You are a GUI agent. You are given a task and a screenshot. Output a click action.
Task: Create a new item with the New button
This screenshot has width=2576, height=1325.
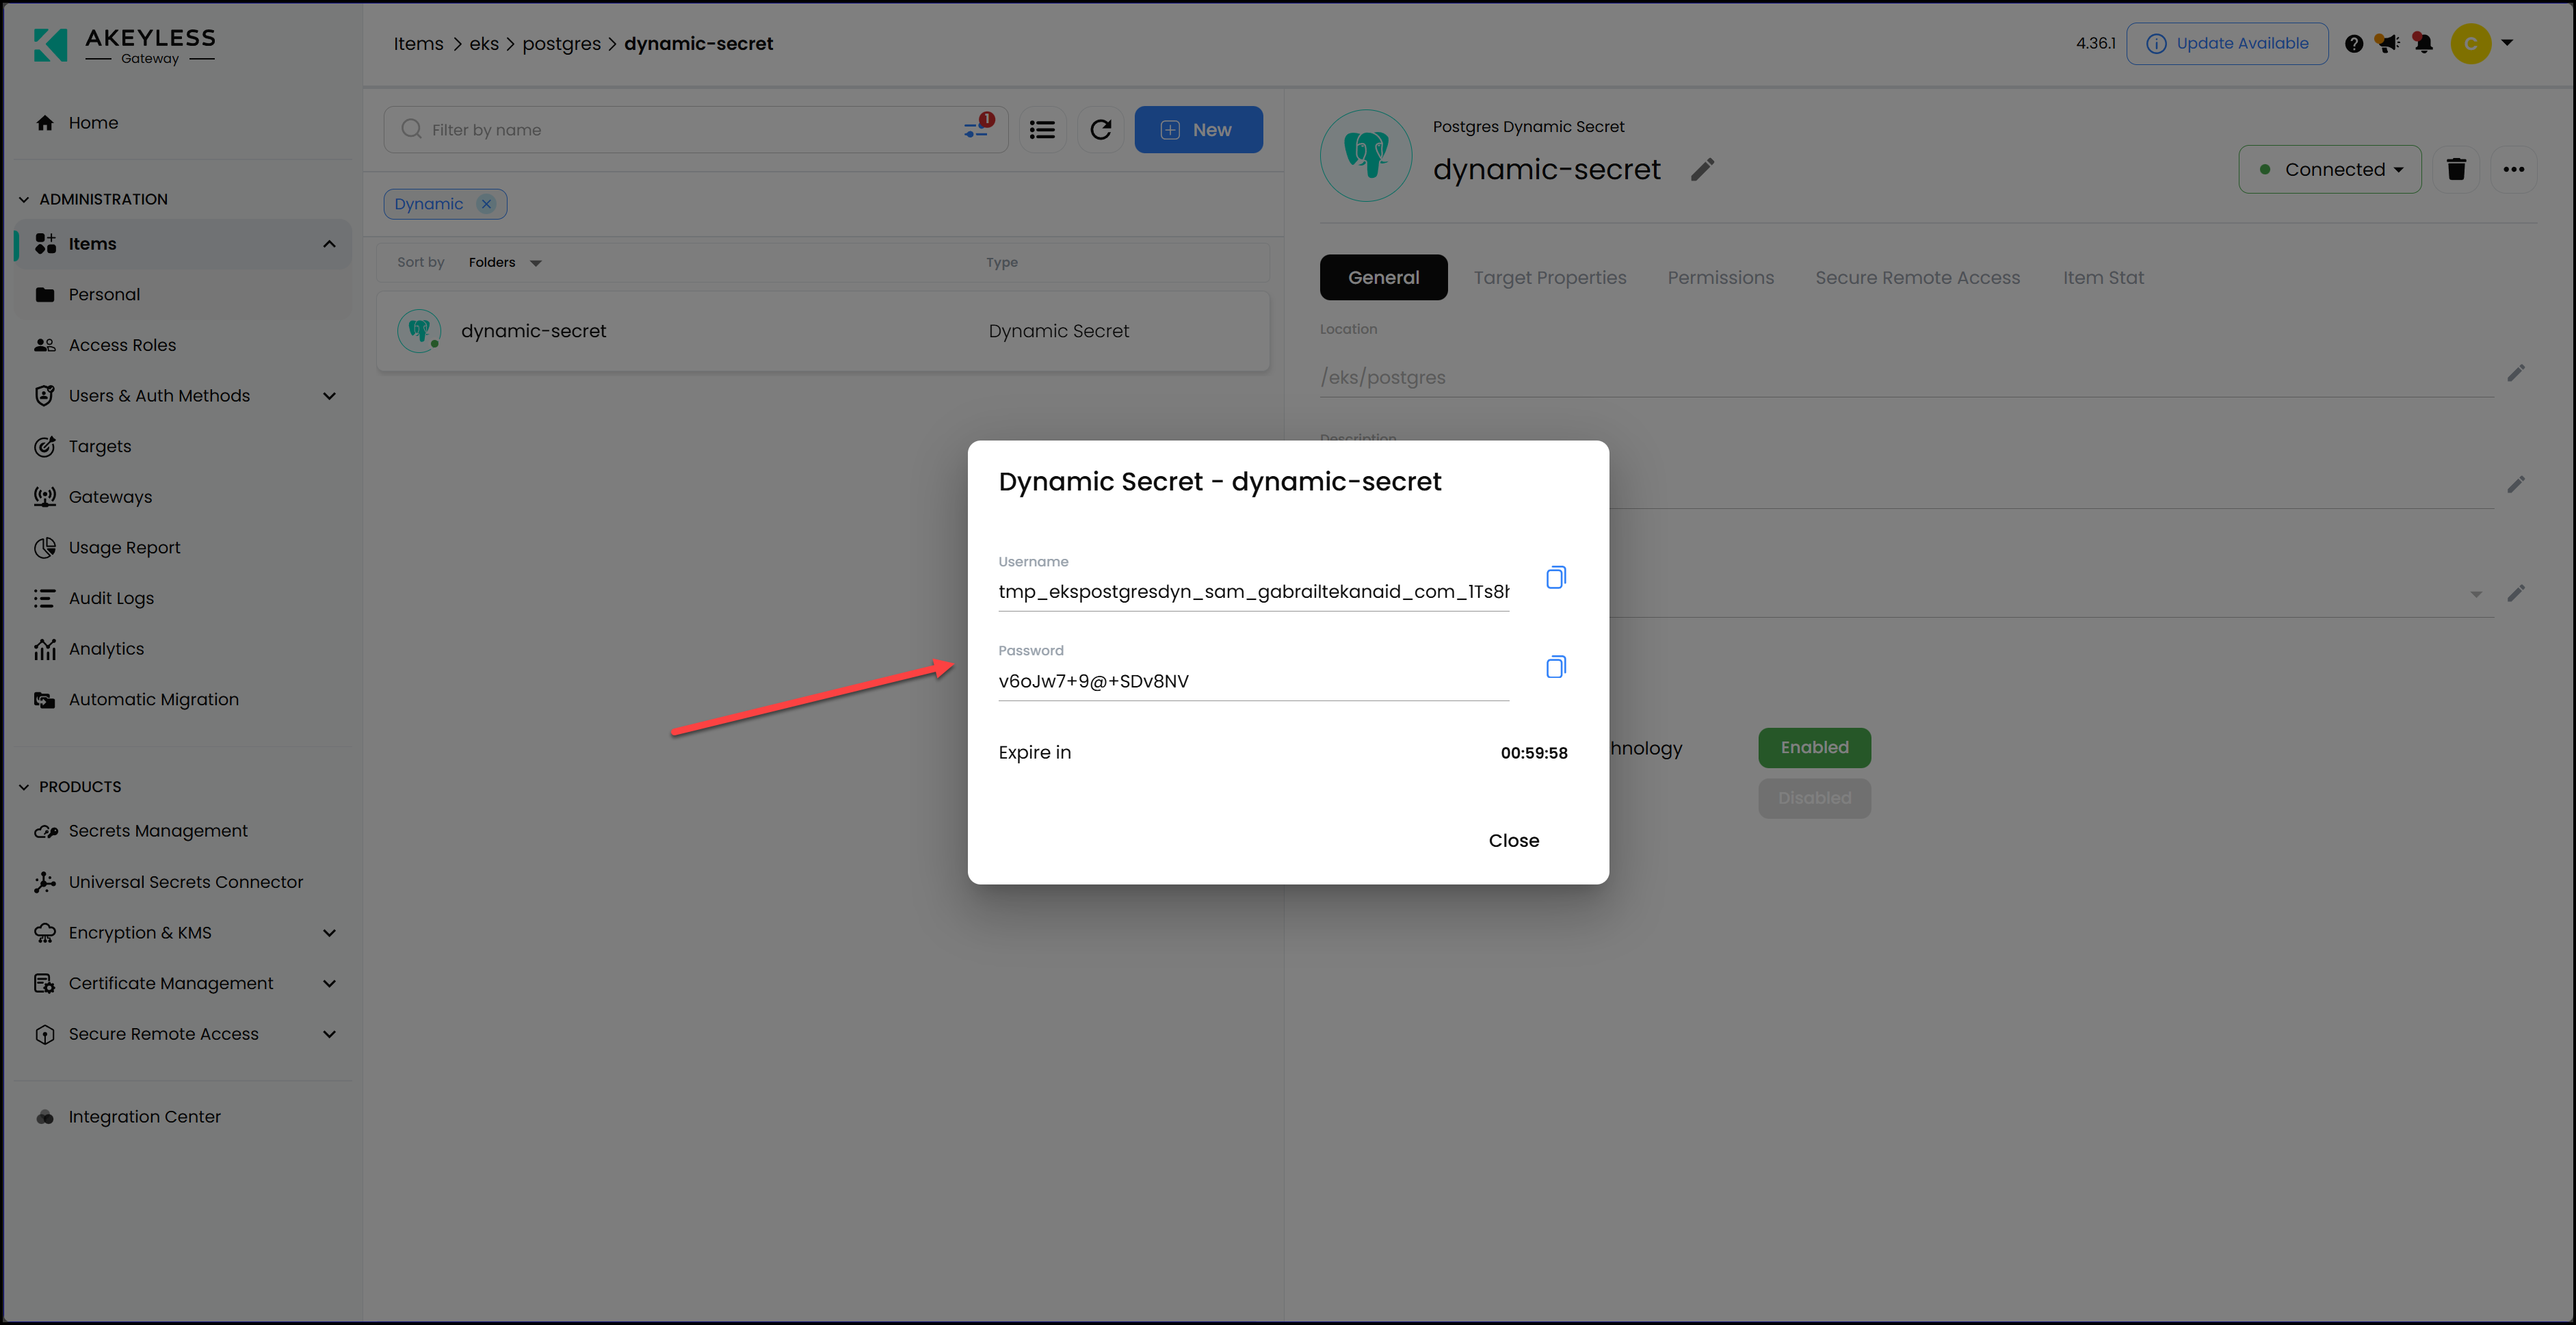coord(1198,129)
